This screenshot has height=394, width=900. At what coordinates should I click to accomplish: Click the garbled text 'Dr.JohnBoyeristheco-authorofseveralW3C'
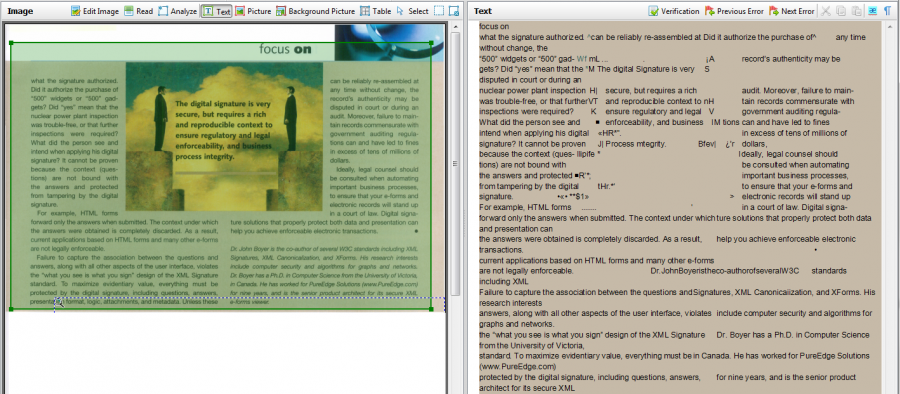(x=724, y=271)
